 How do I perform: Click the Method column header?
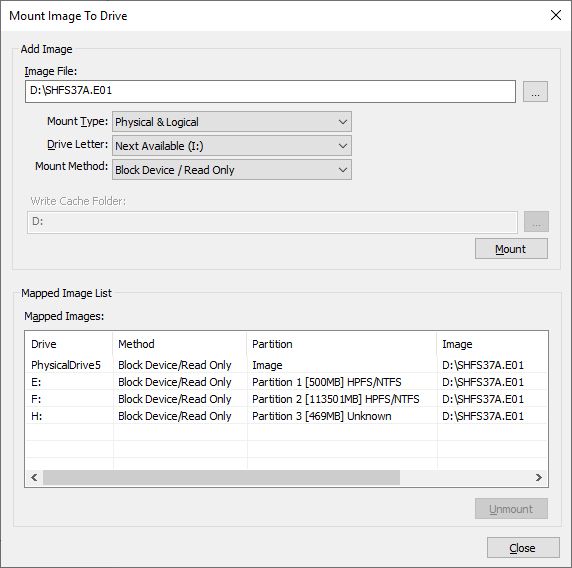tap(179, 344)
